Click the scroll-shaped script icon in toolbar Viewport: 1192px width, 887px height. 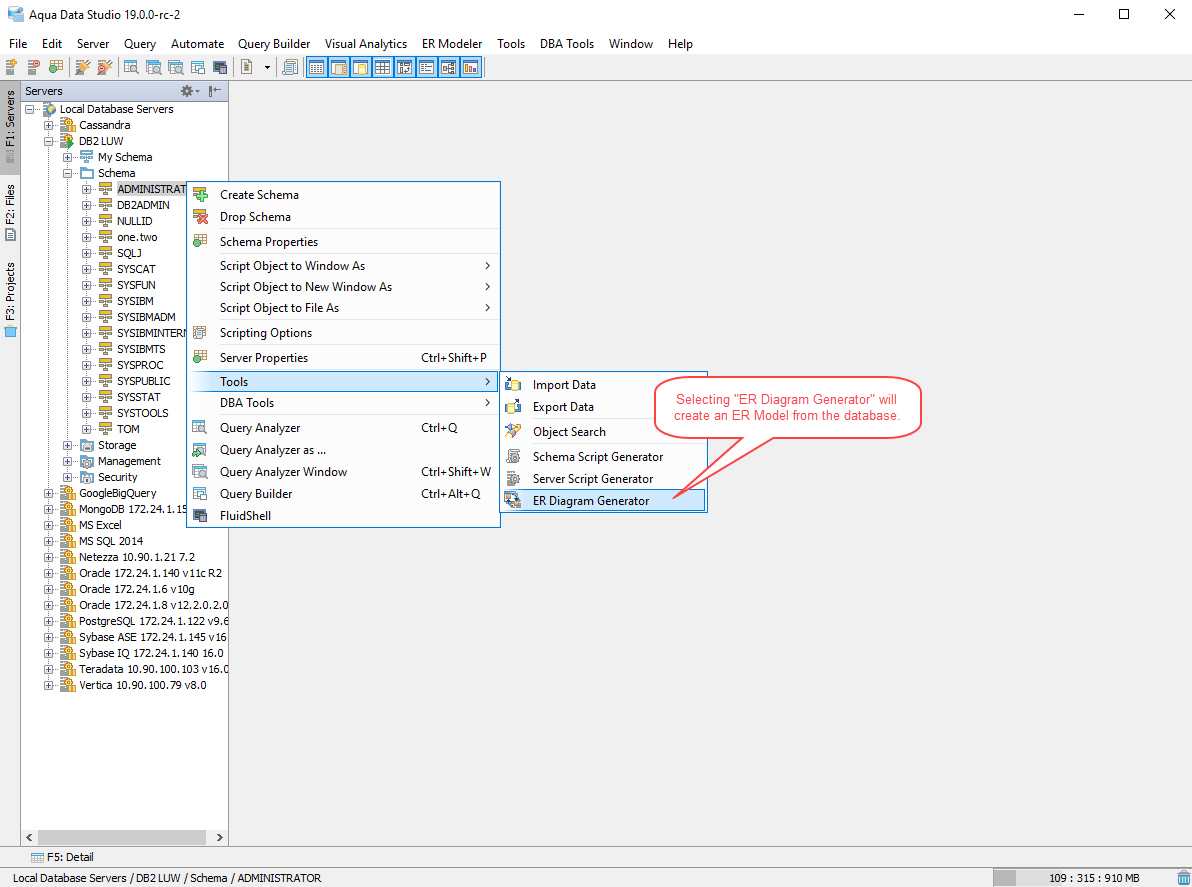(x=290, y=68)
